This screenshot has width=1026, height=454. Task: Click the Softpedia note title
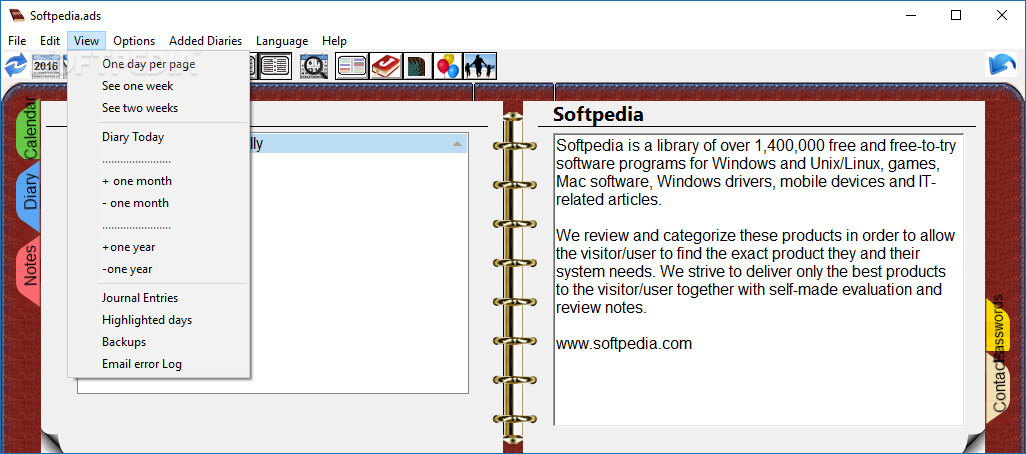[x=598, y=114]
